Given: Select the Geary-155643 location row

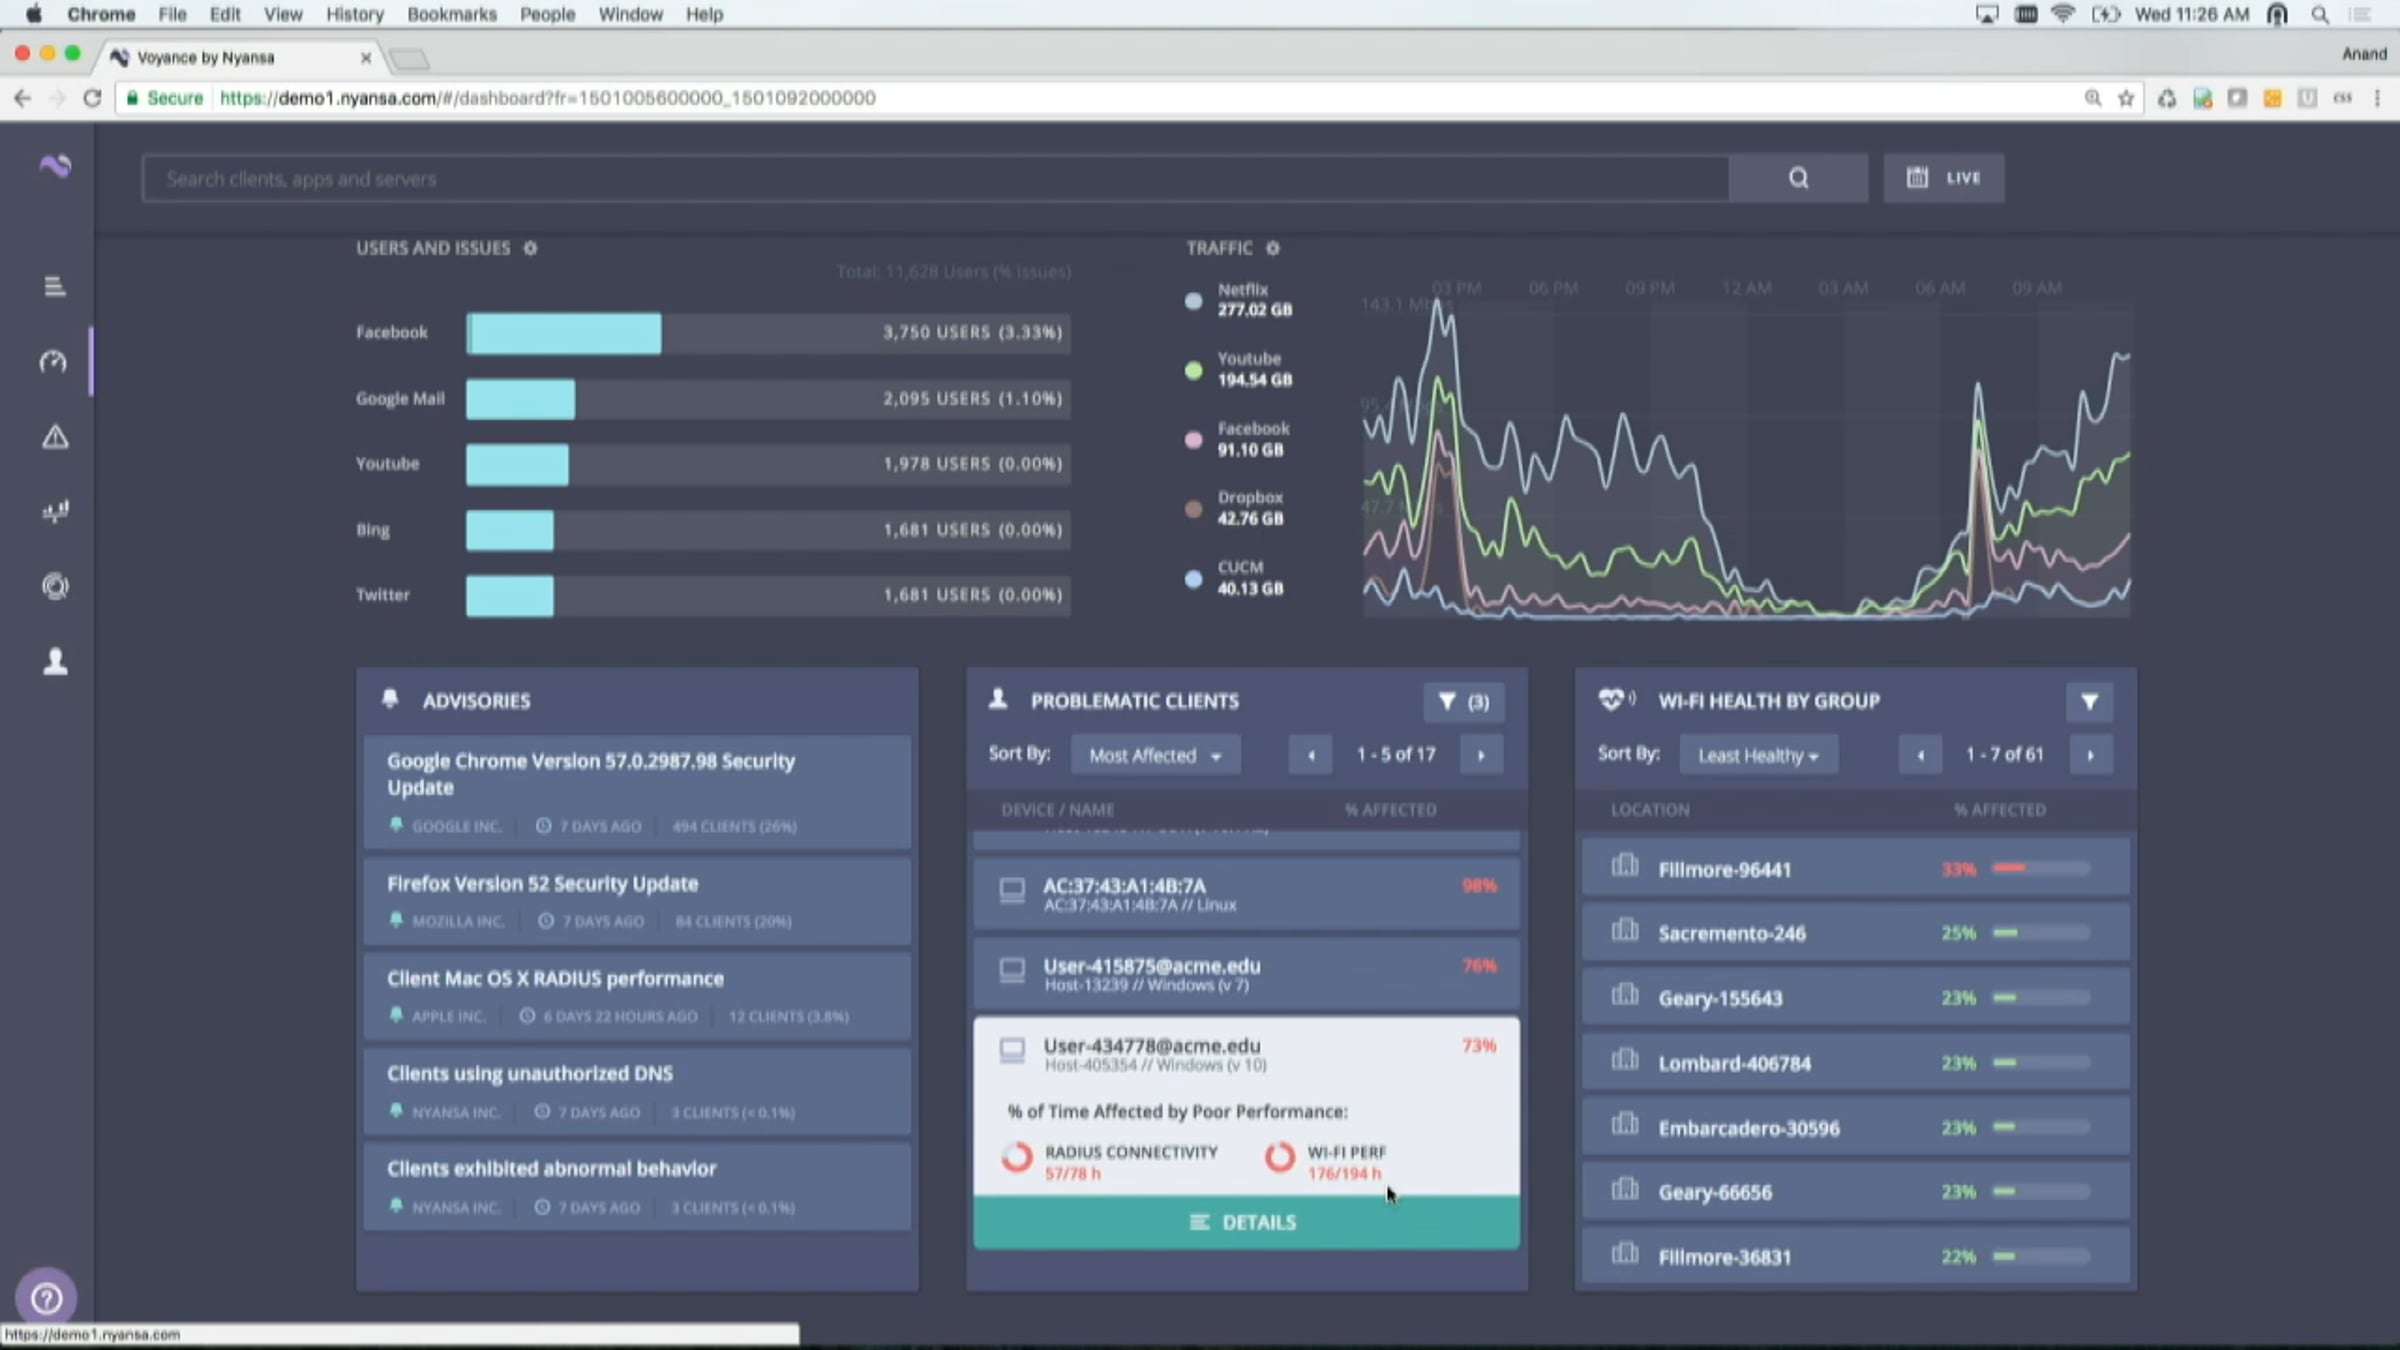Looking at the screenshot, I should coord(1856,997).
